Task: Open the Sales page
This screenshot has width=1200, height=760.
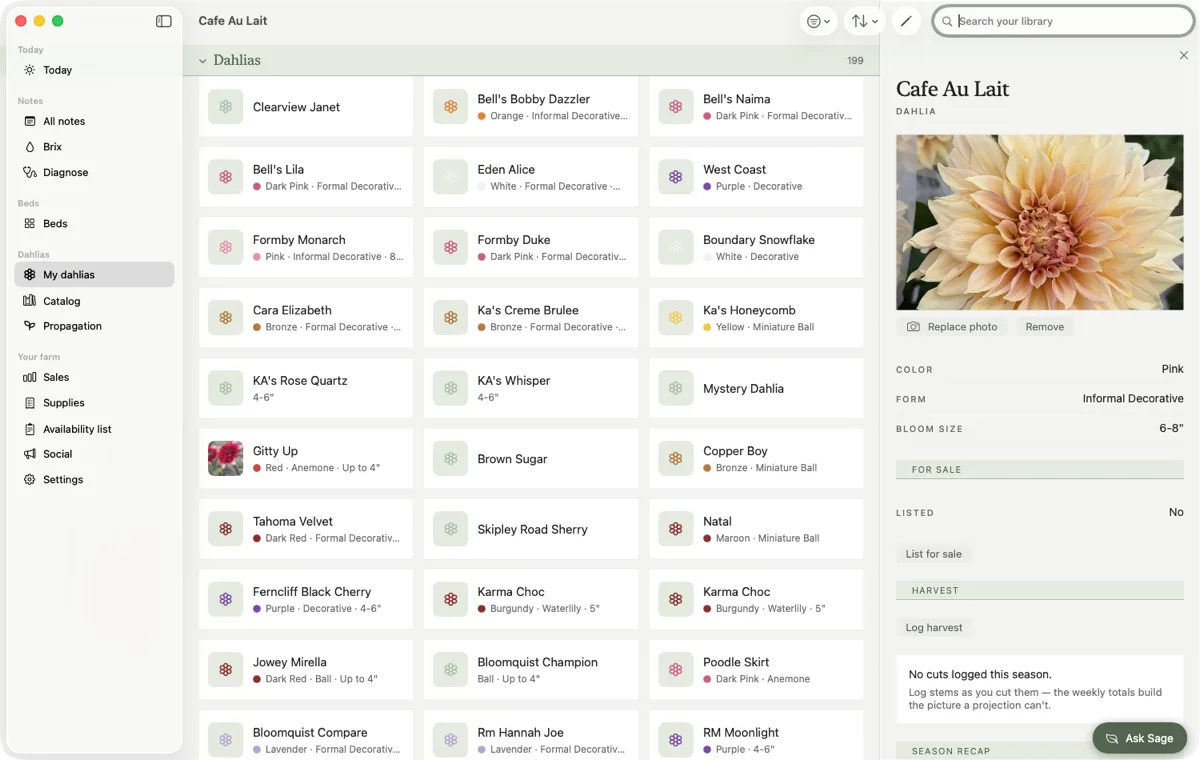Action: [x=94, y=377]
